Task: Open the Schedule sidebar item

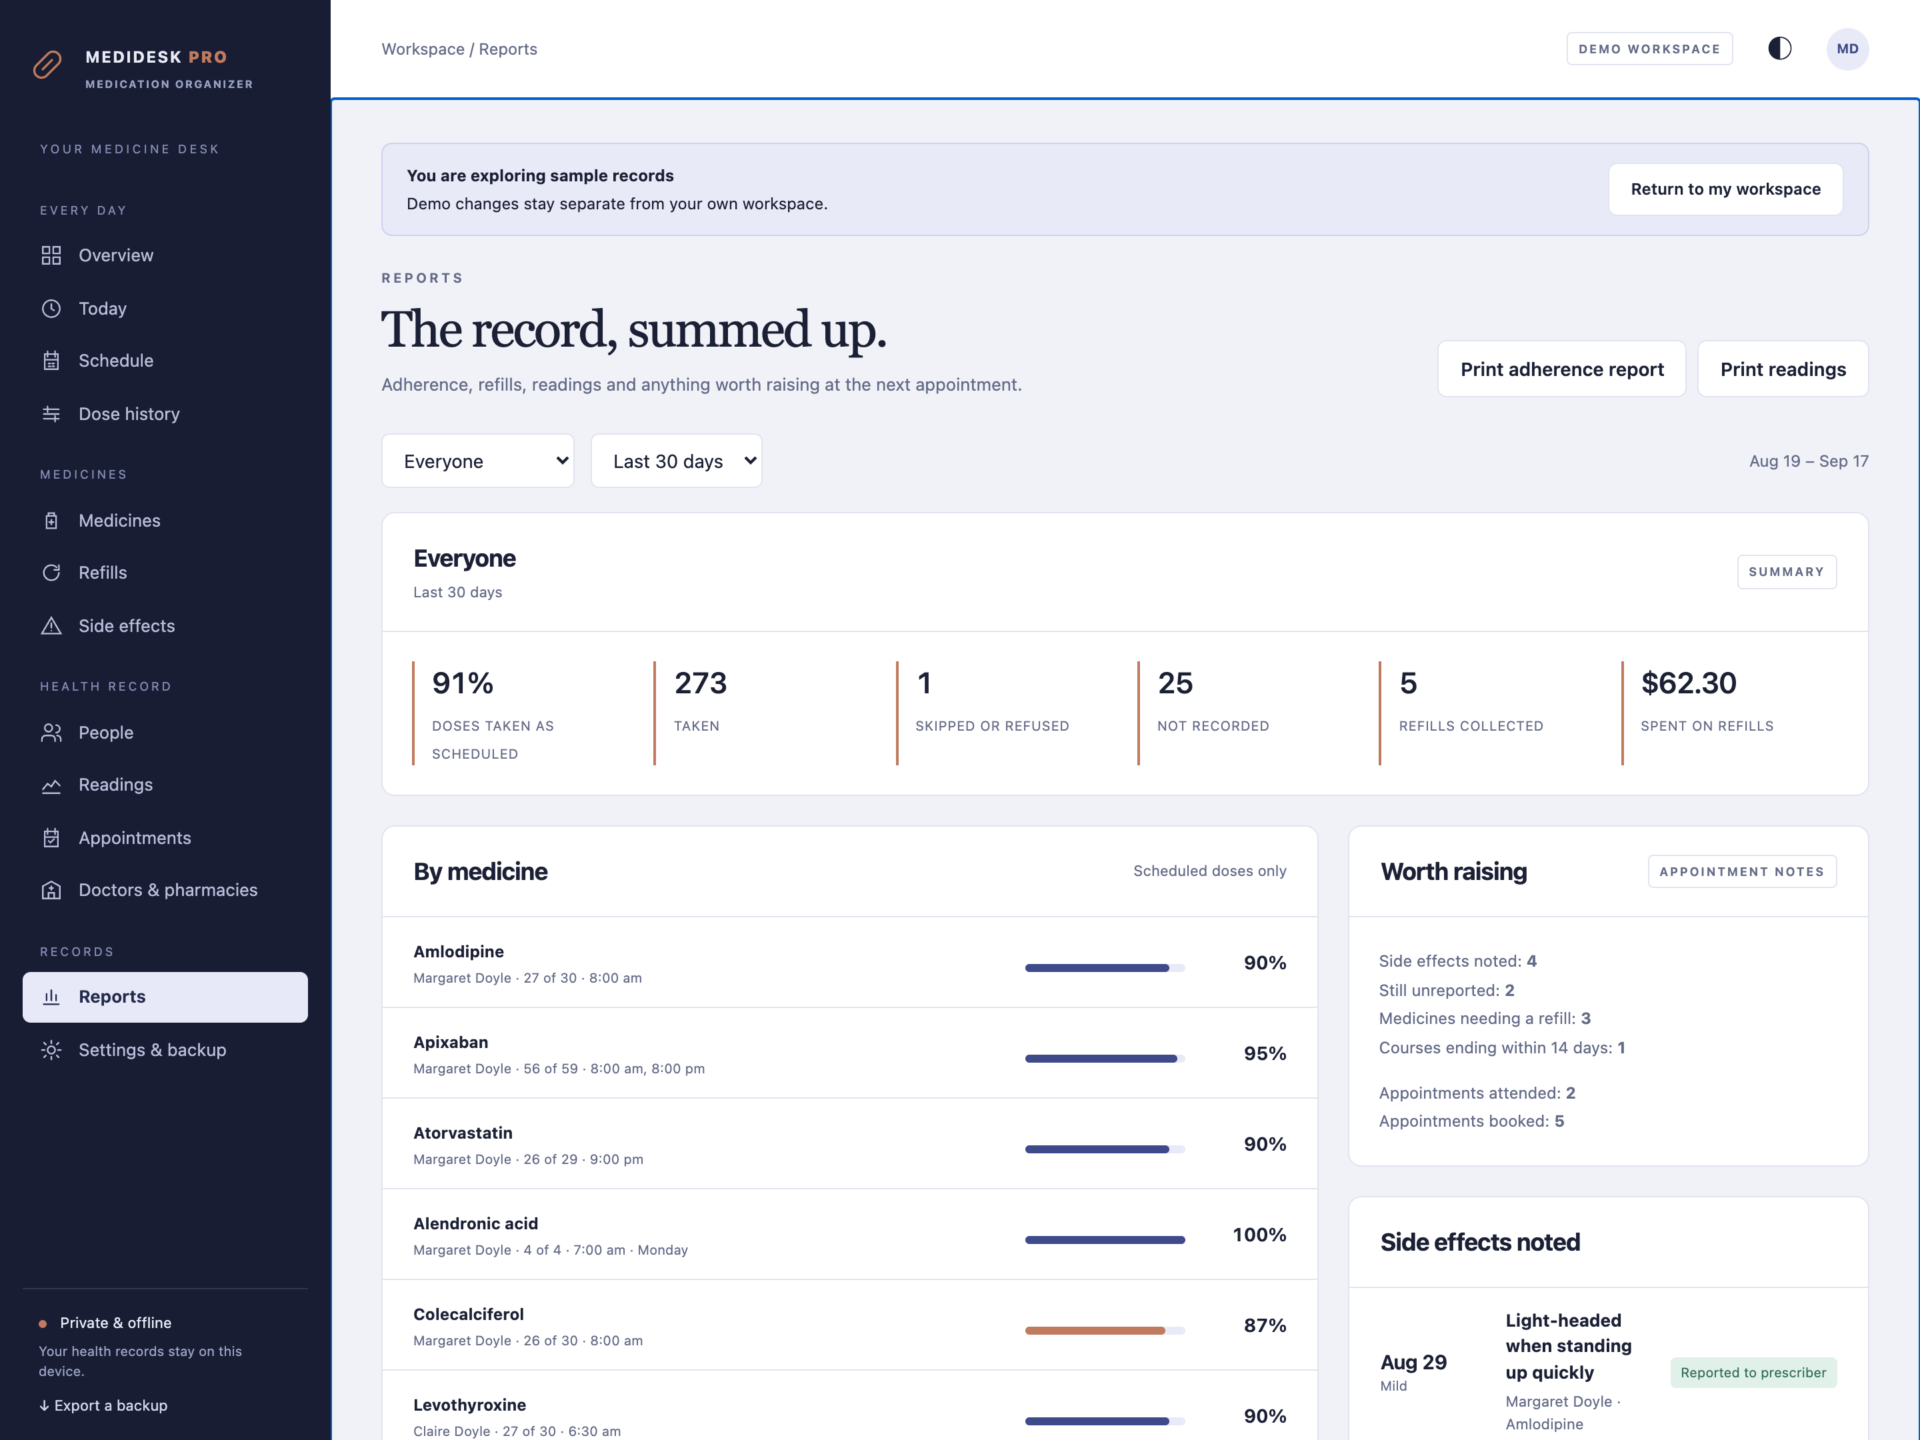Action: pyautogui.click(x=165, y=361)
